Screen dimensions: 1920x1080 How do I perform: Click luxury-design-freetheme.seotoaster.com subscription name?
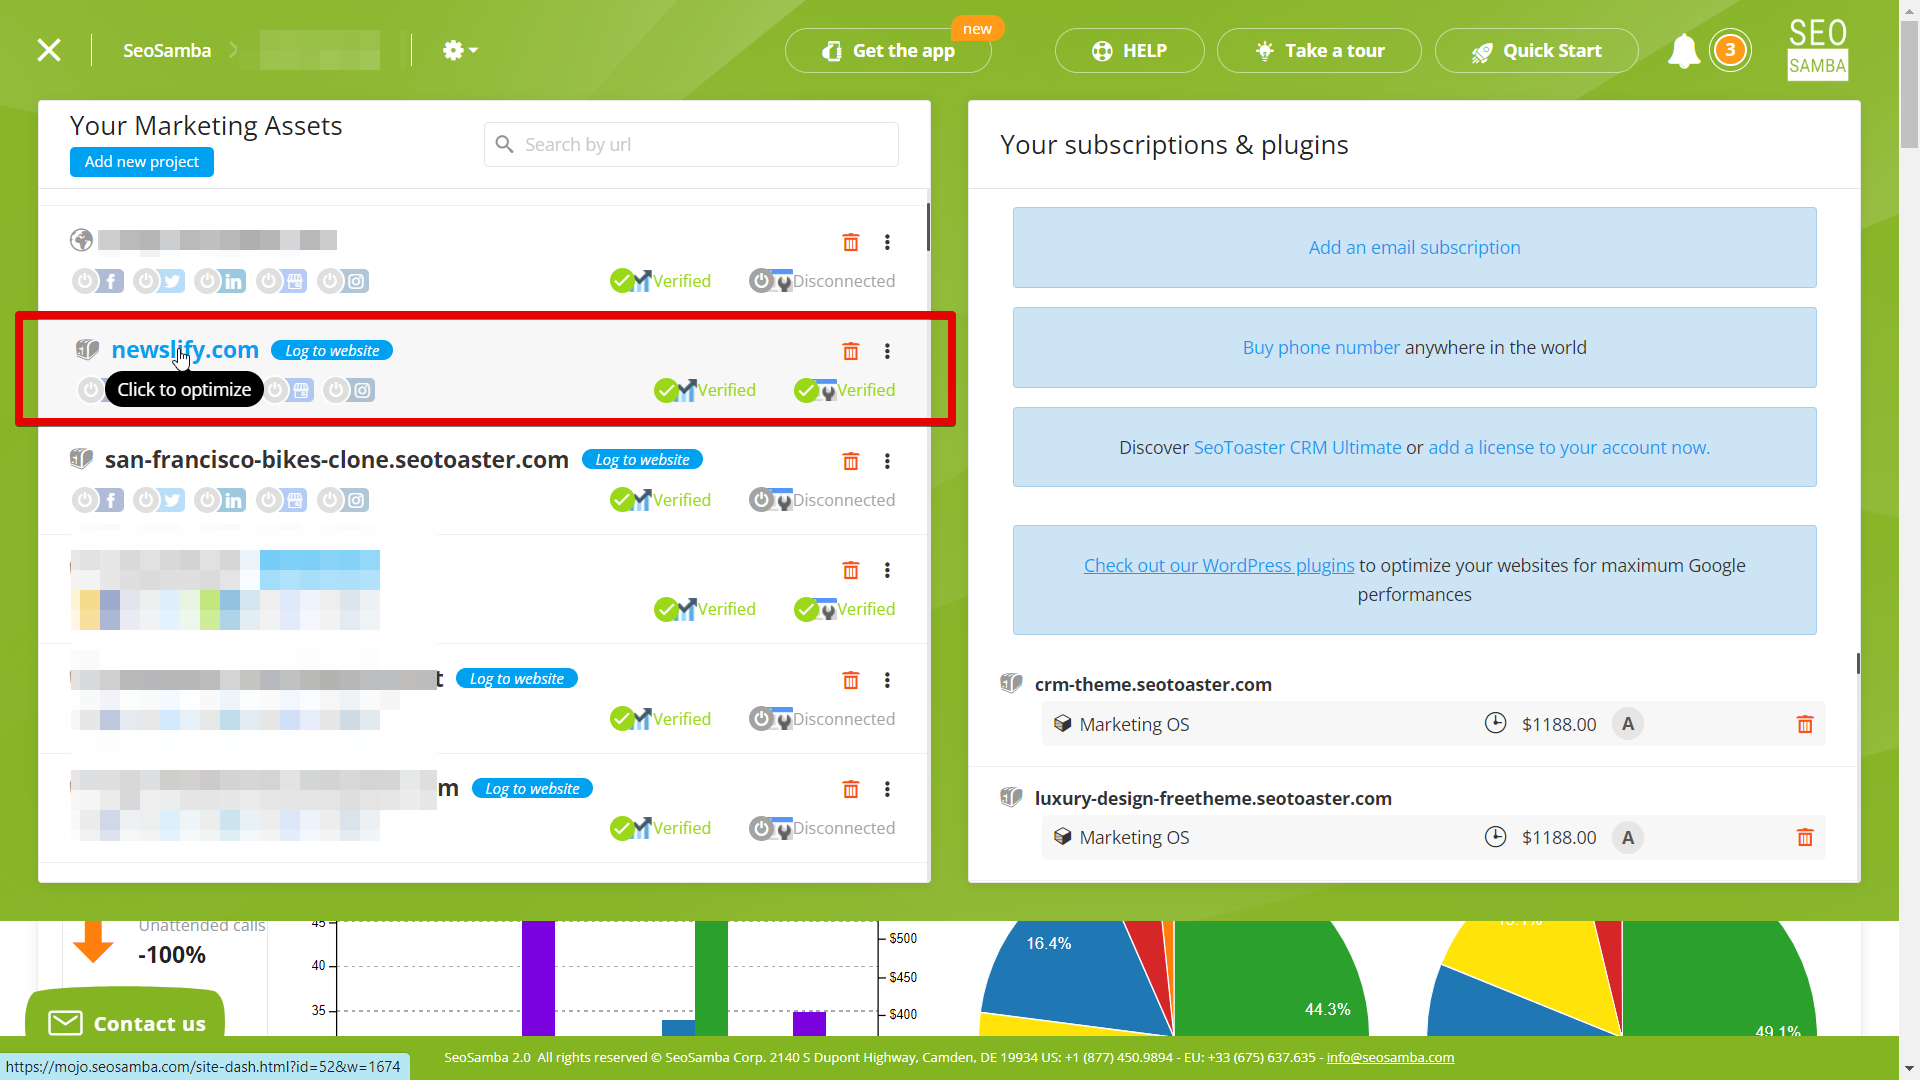click(1213, 799)
